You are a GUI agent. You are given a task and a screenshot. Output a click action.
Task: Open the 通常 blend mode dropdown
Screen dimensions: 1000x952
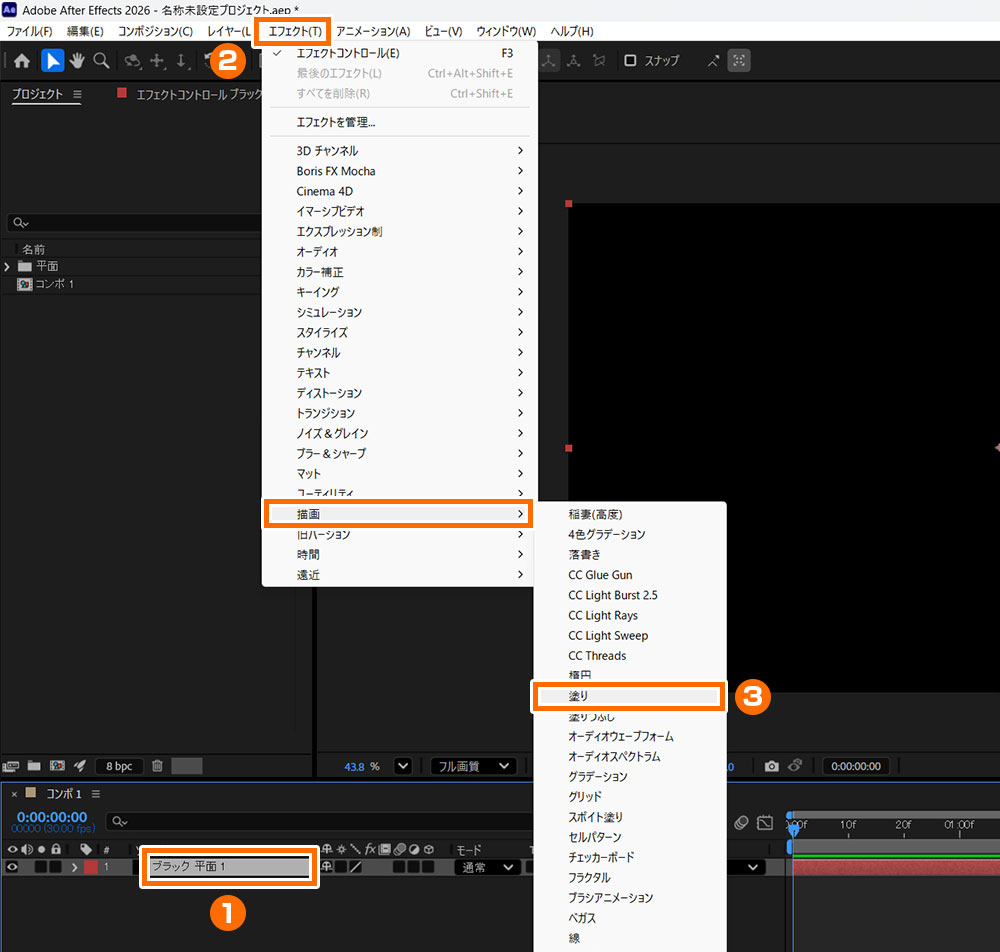(x=486, y=867)
